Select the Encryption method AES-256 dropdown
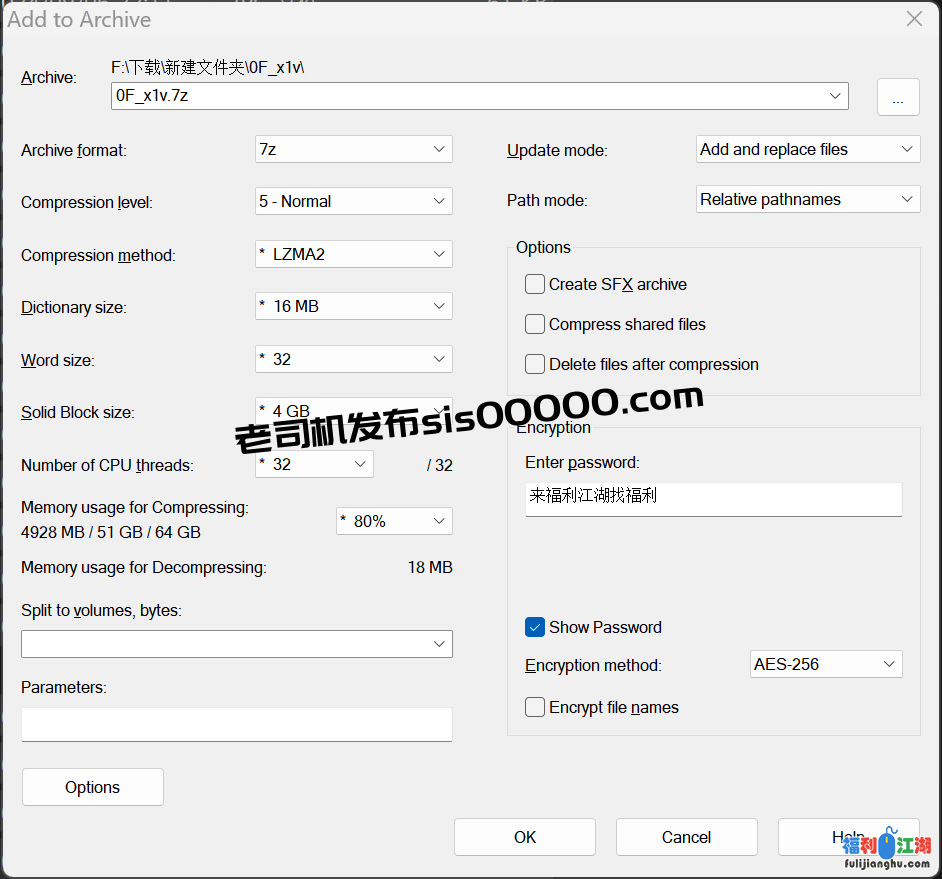Image resolution: width=942 pixels, height=879 pixels. click(x=826, y=664)
